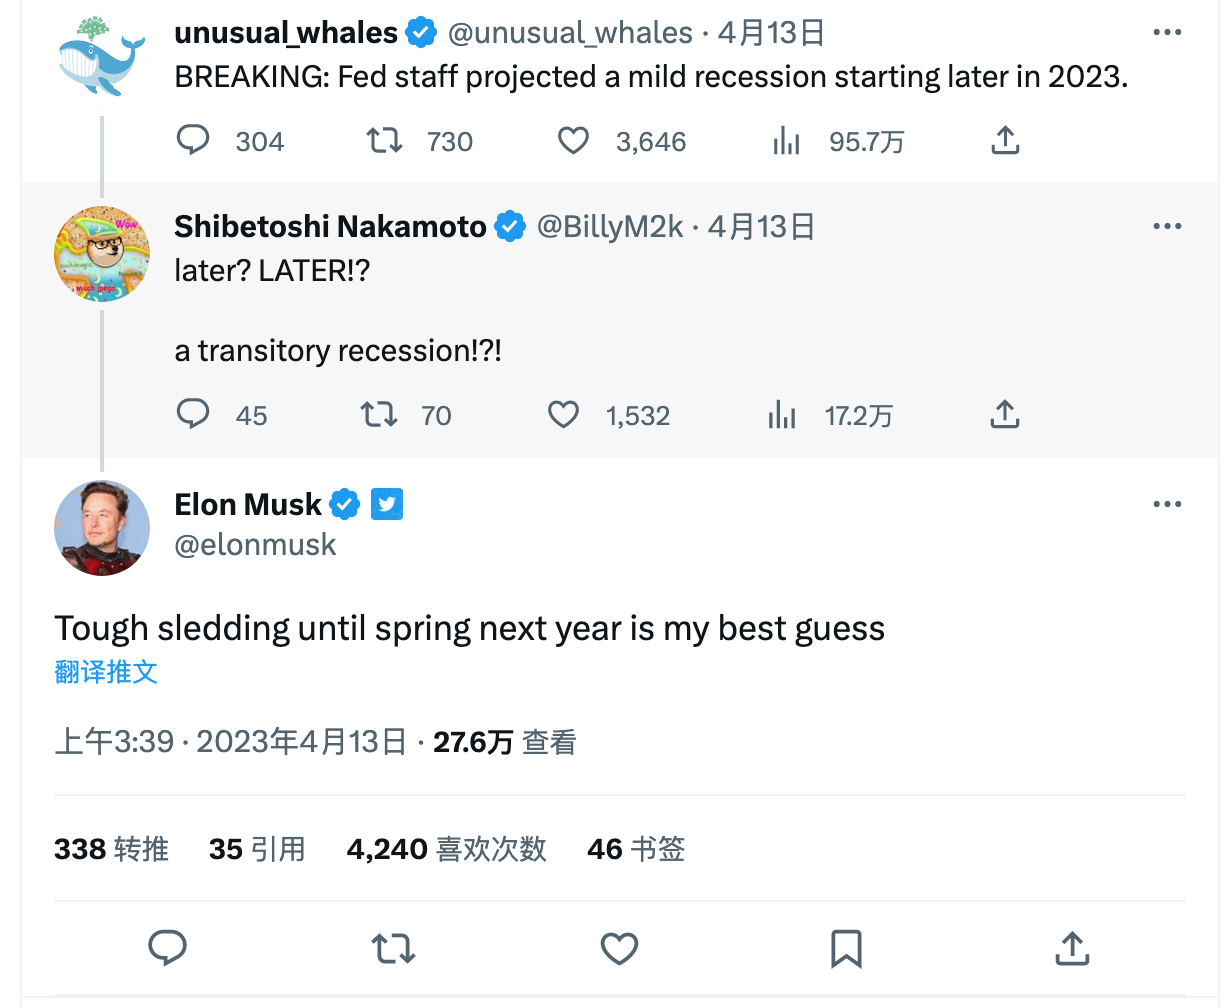Open Elon Musk's profile picture
Screen dimensions: 1232x1008
click(x=102, y=527)
